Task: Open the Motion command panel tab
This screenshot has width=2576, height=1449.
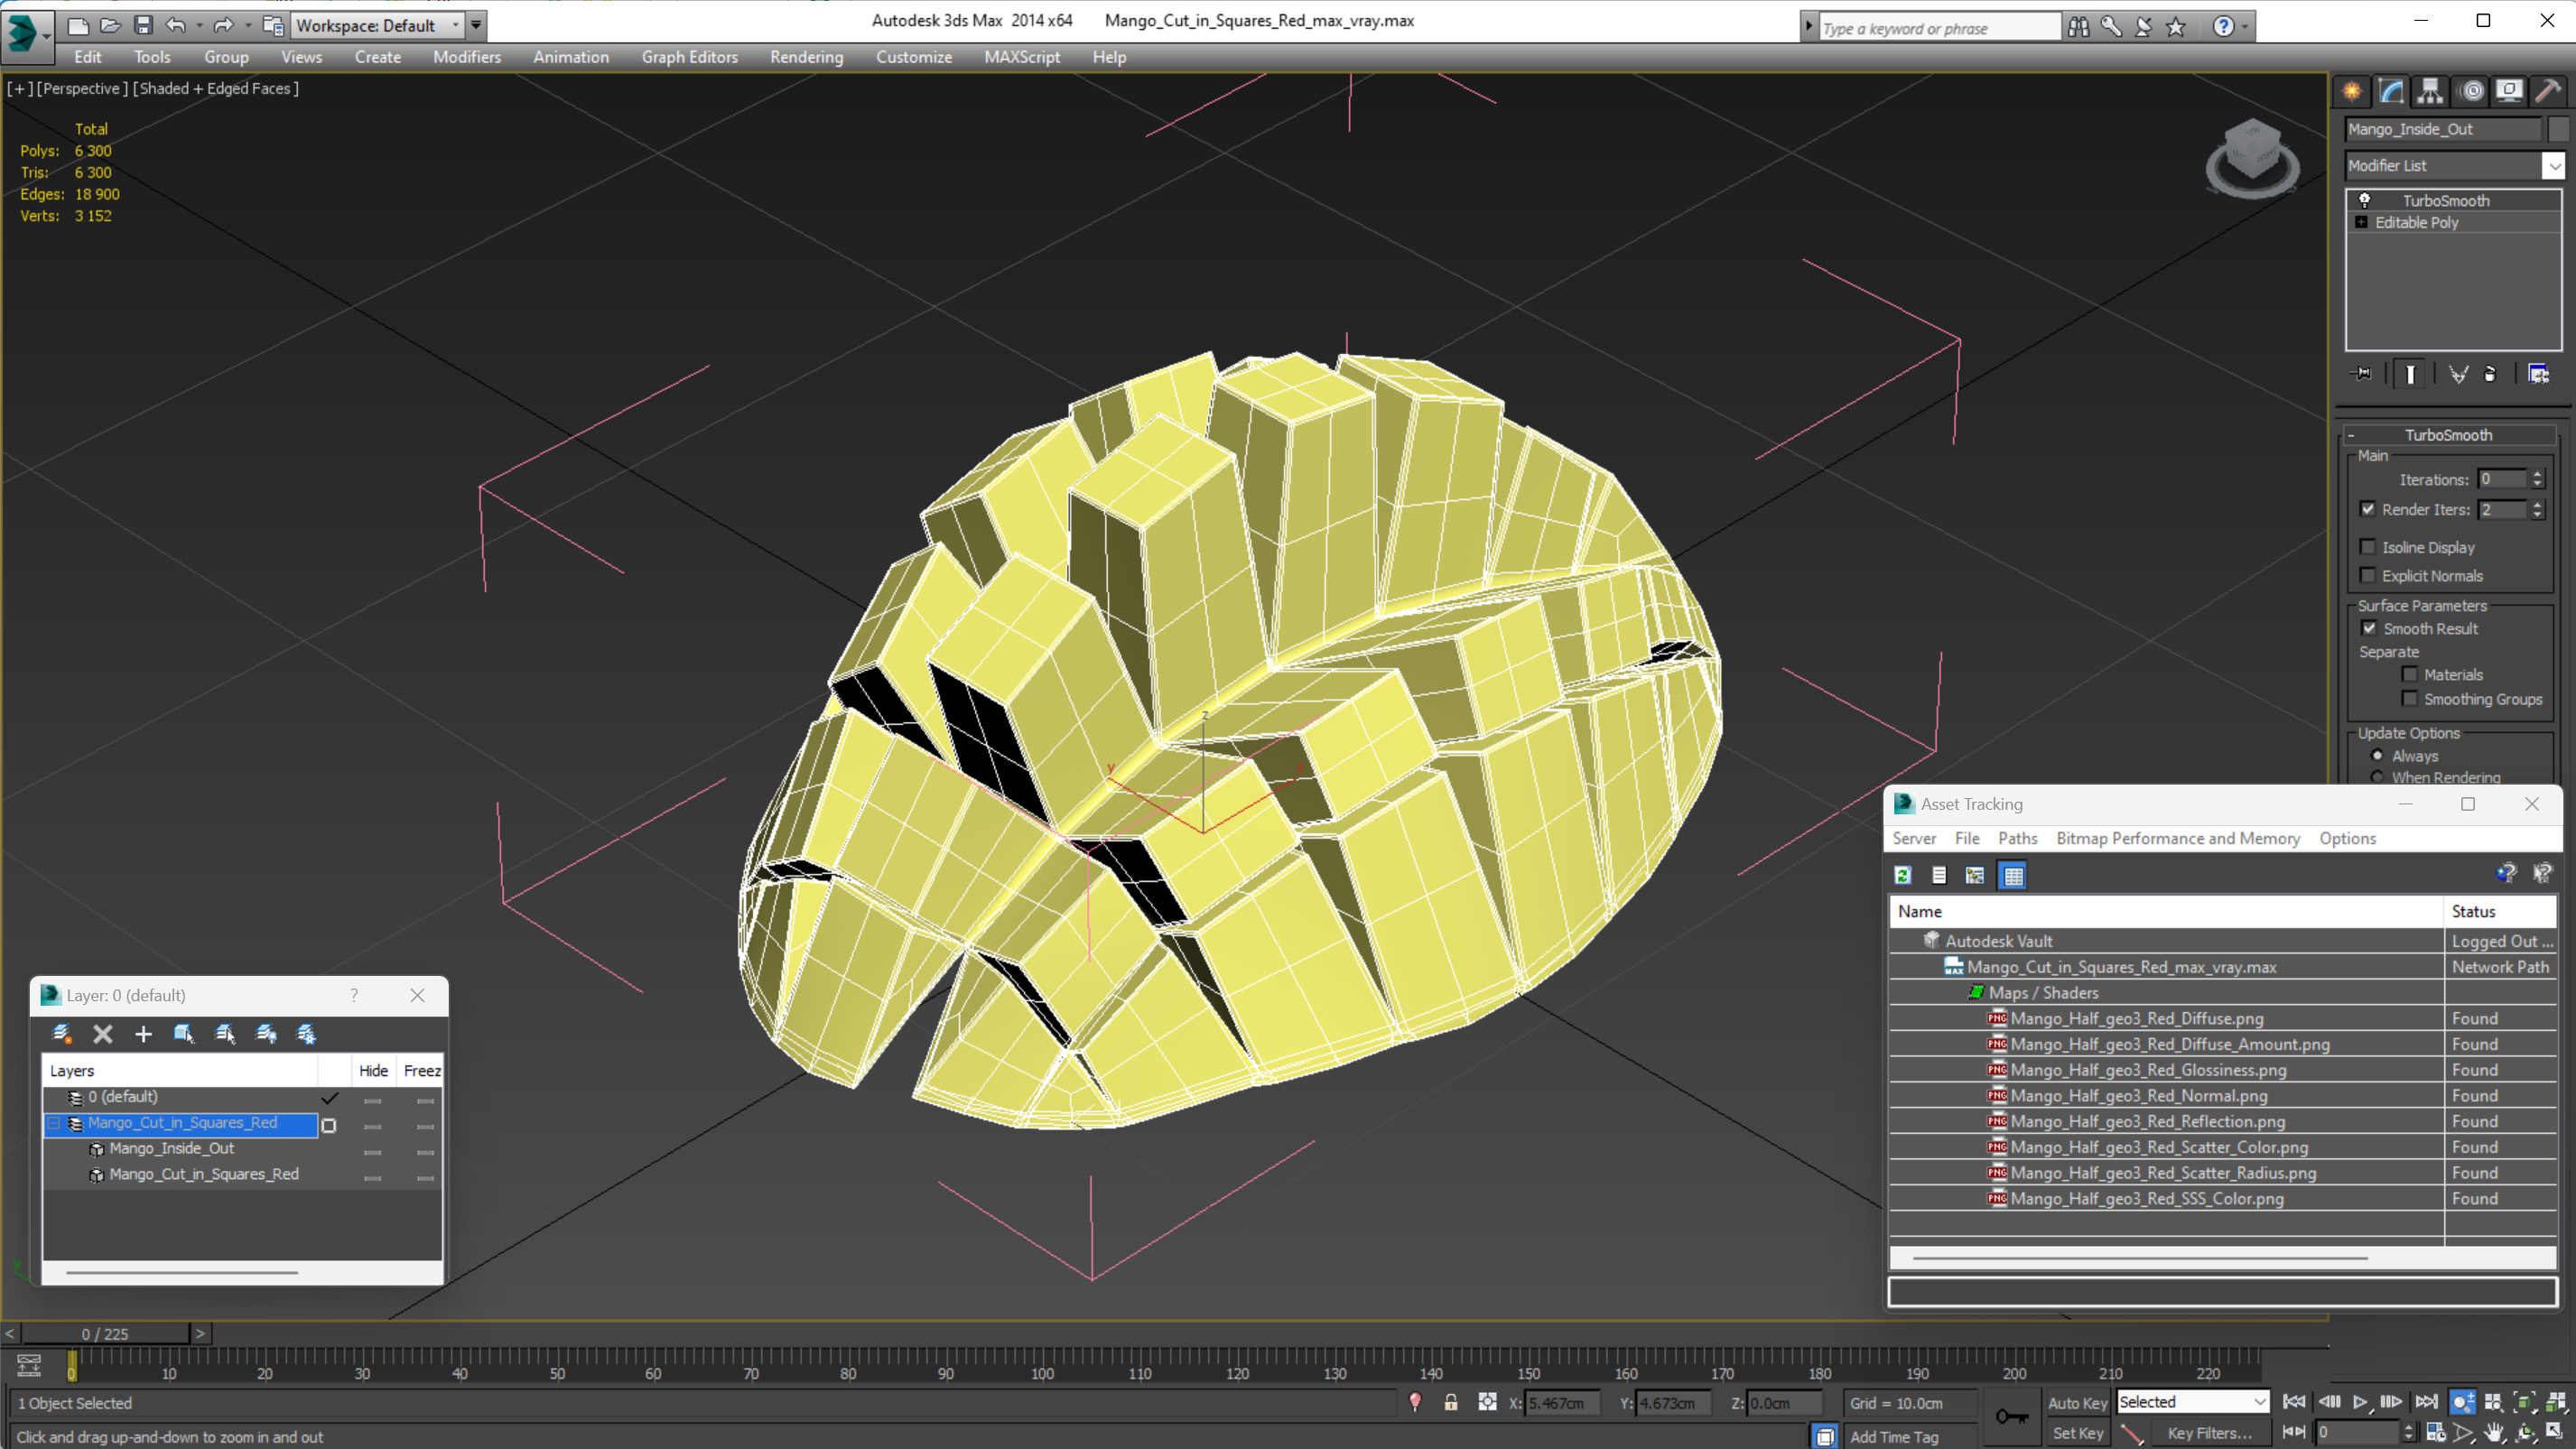Action: pyautogui.click(x=2472, y=91)
